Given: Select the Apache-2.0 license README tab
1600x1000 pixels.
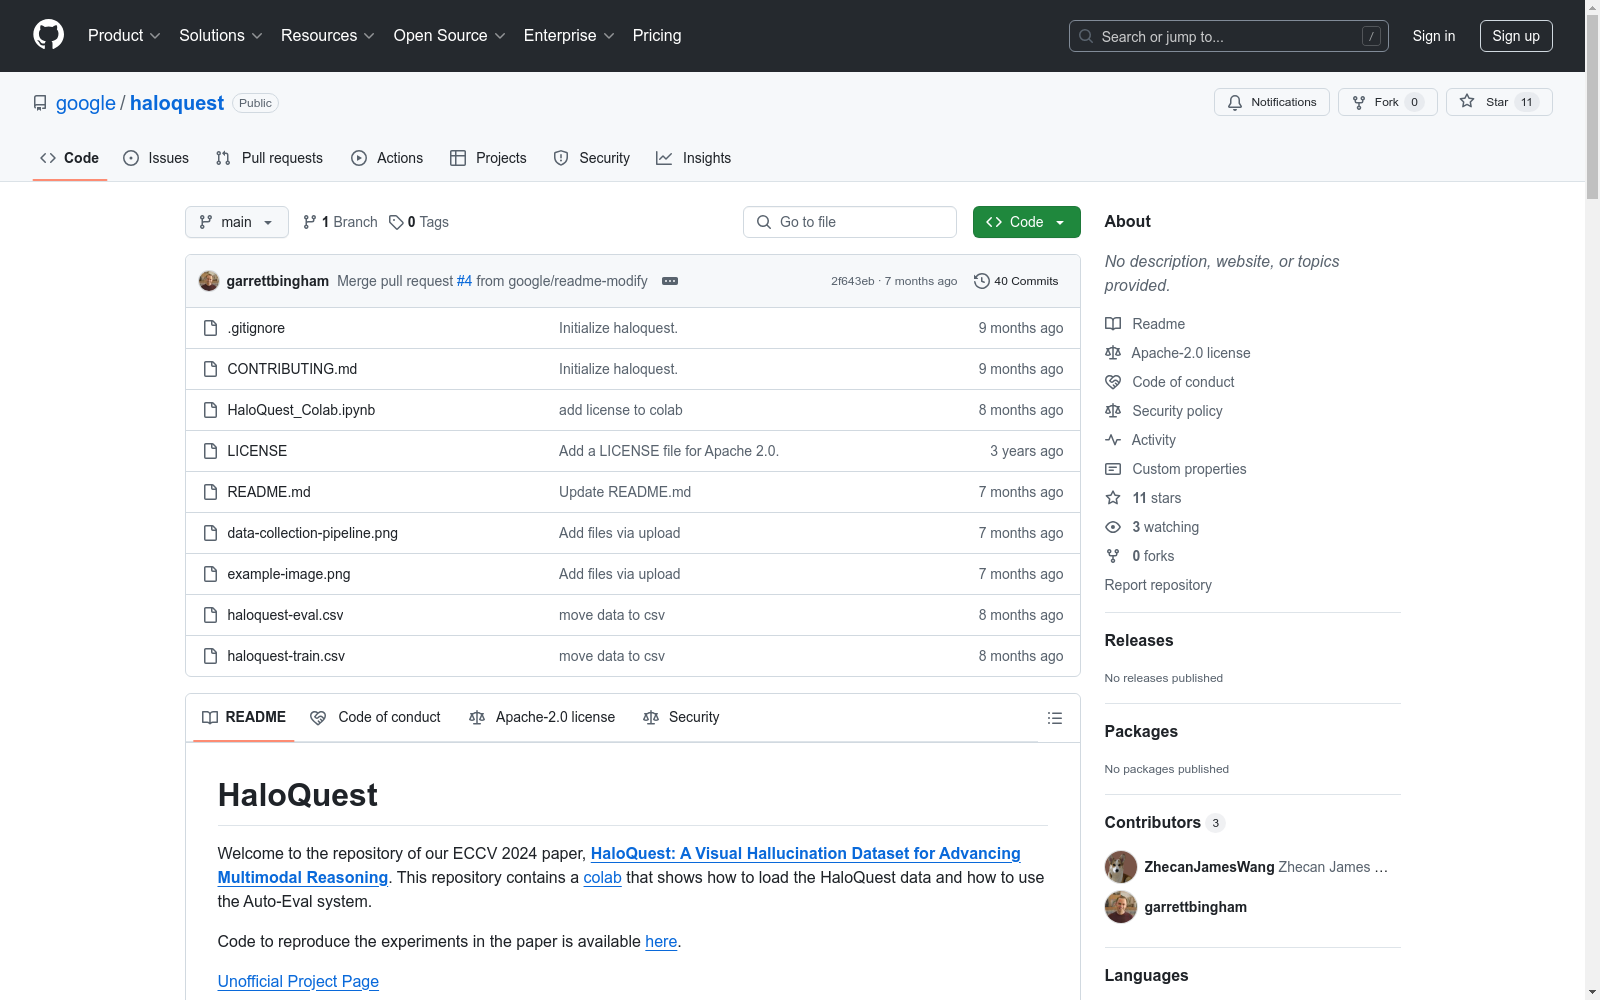Looking at the screenshot, I should click(542, 717).
